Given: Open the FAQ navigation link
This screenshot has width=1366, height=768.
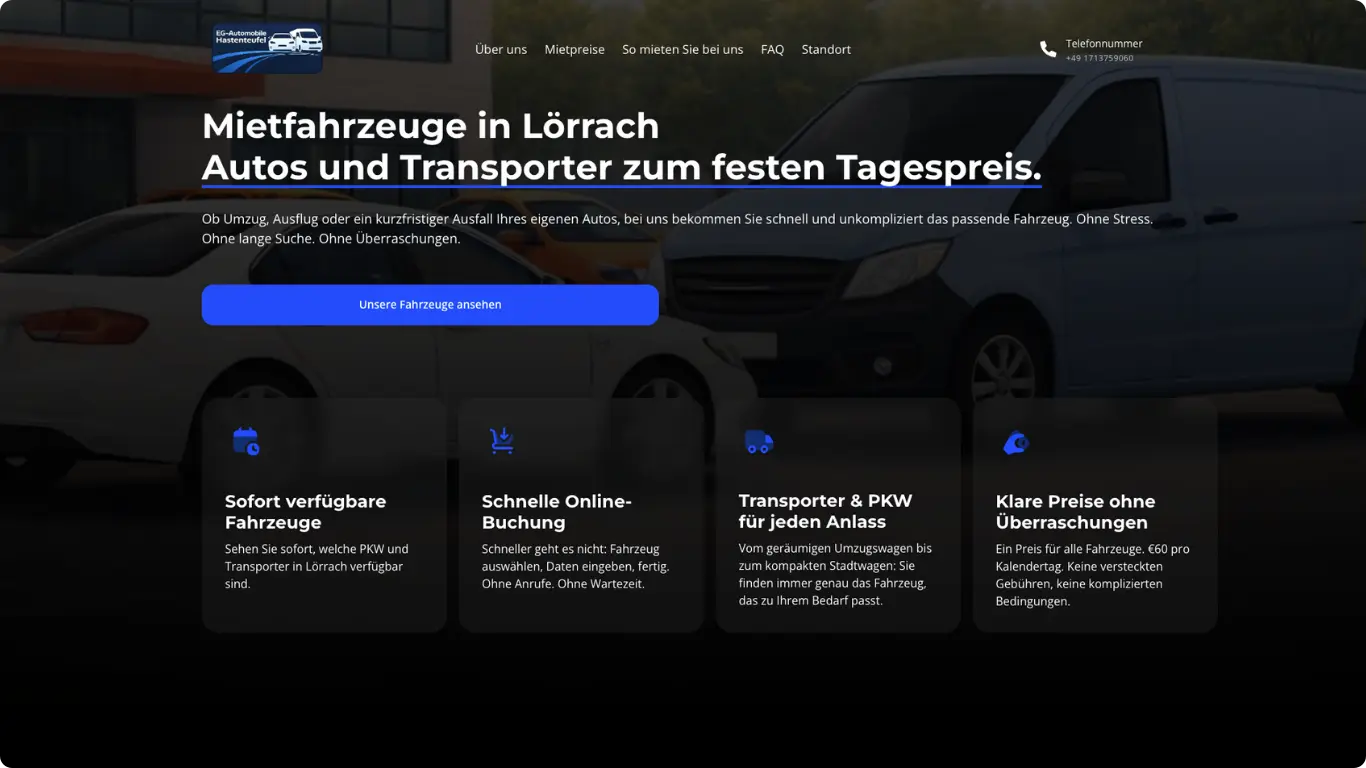Looking at the screenshot, I should (x=772, y=49).
